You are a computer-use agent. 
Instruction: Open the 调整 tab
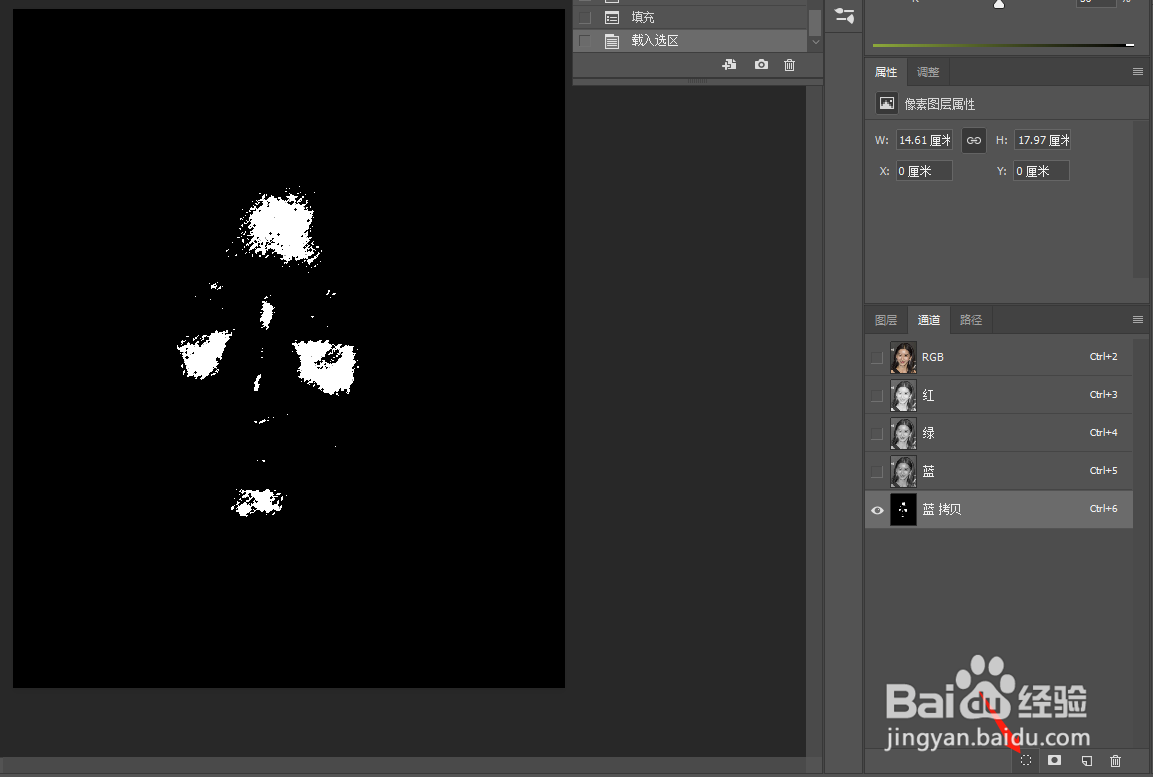pos(928,72)
